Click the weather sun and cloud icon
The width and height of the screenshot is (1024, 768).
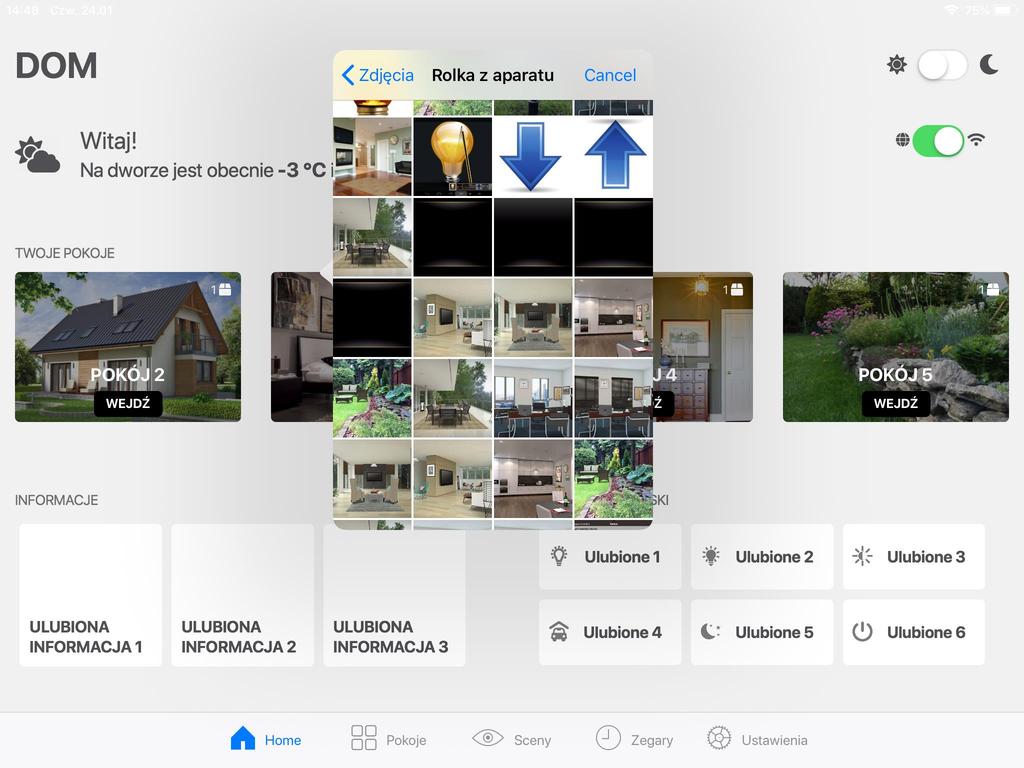tap(37, 155)
